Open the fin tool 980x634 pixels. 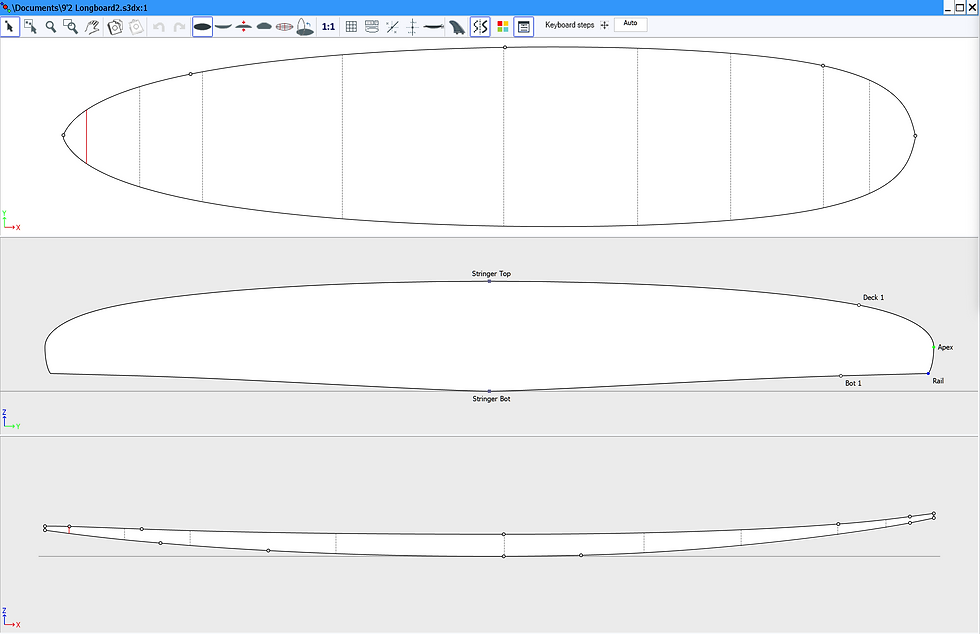[x=458, y=27]
